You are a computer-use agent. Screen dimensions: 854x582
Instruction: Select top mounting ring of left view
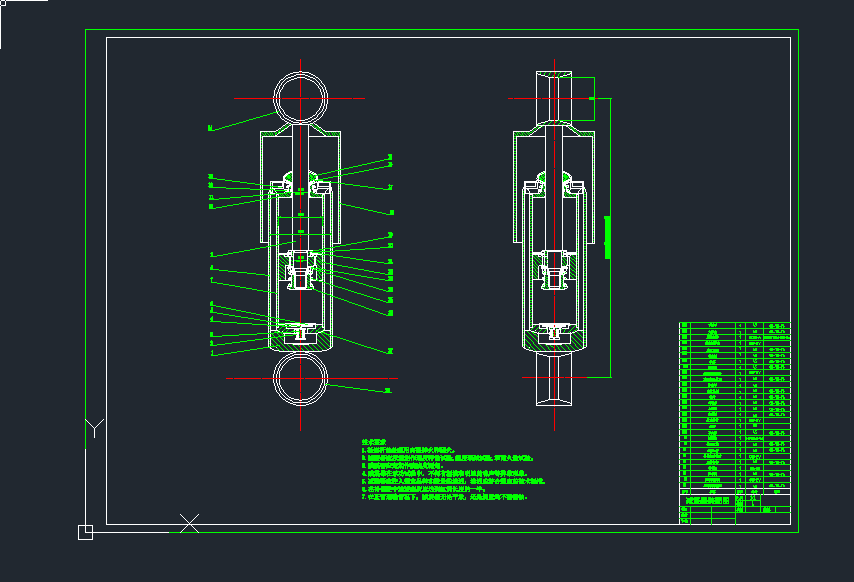click(301, 98)
